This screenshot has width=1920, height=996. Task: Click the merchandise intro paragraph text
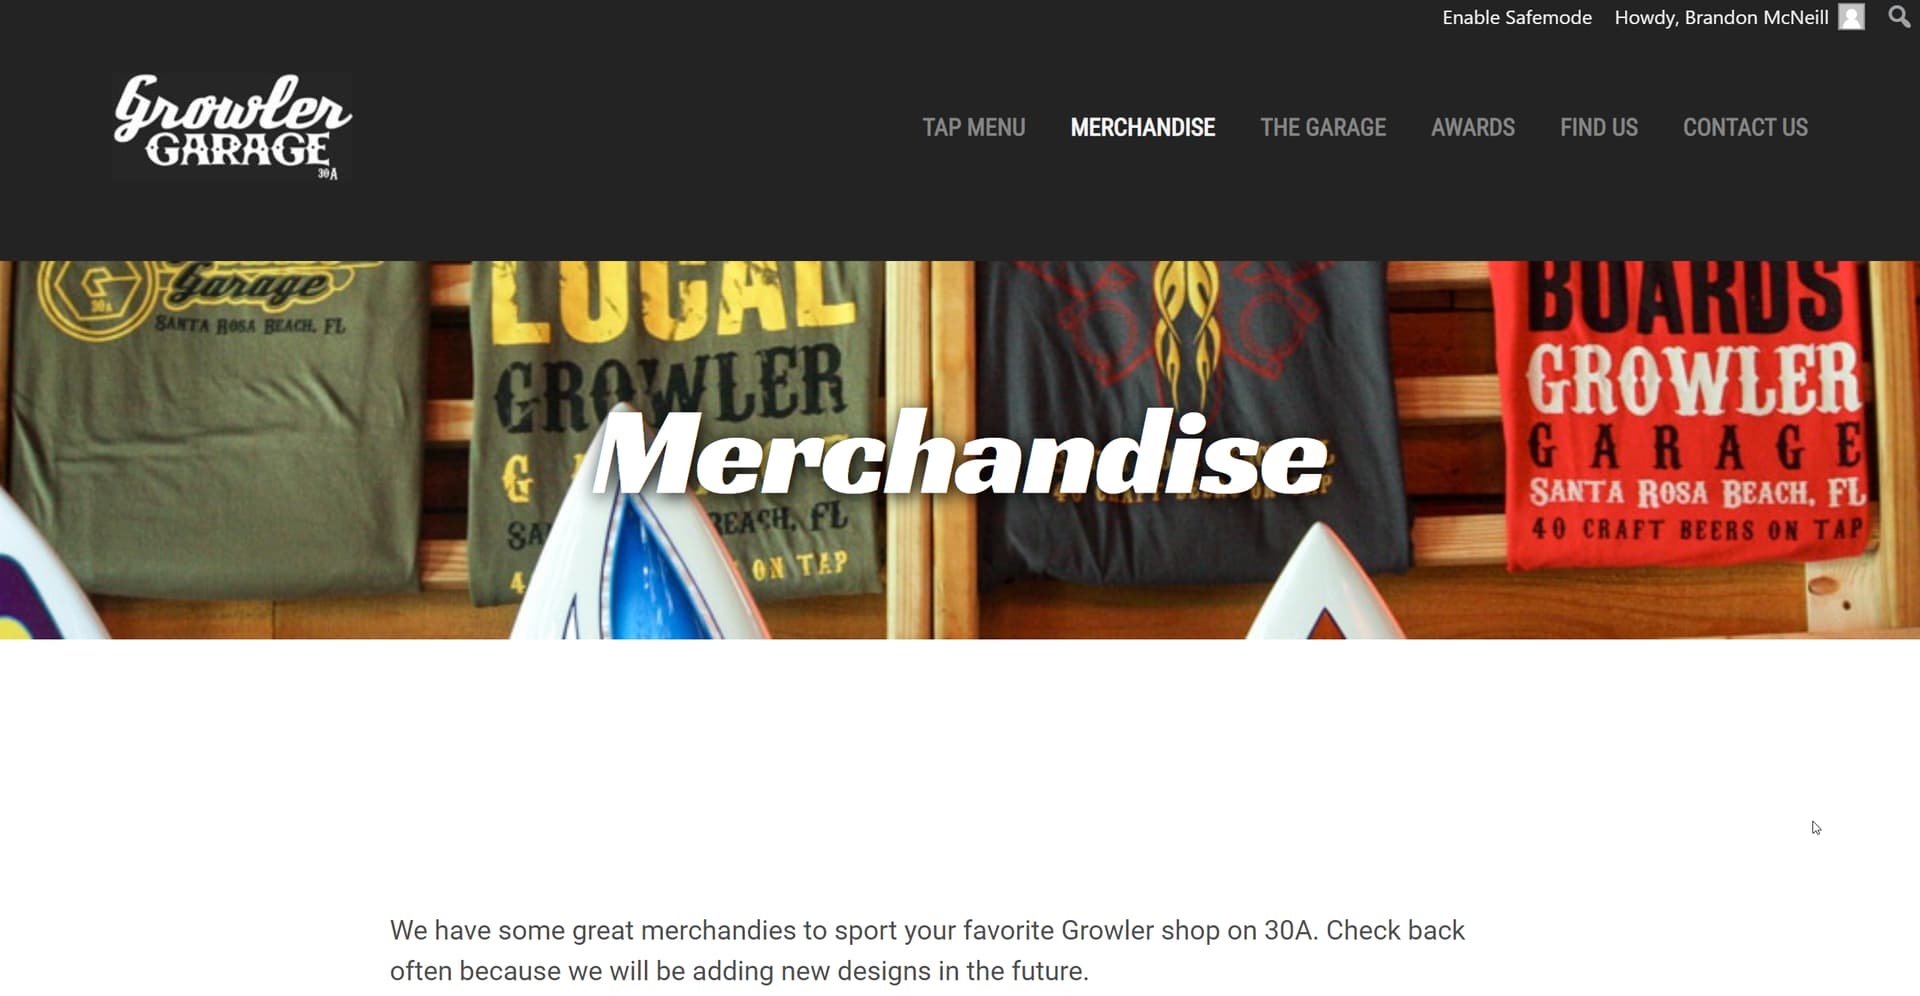[927, 951]
